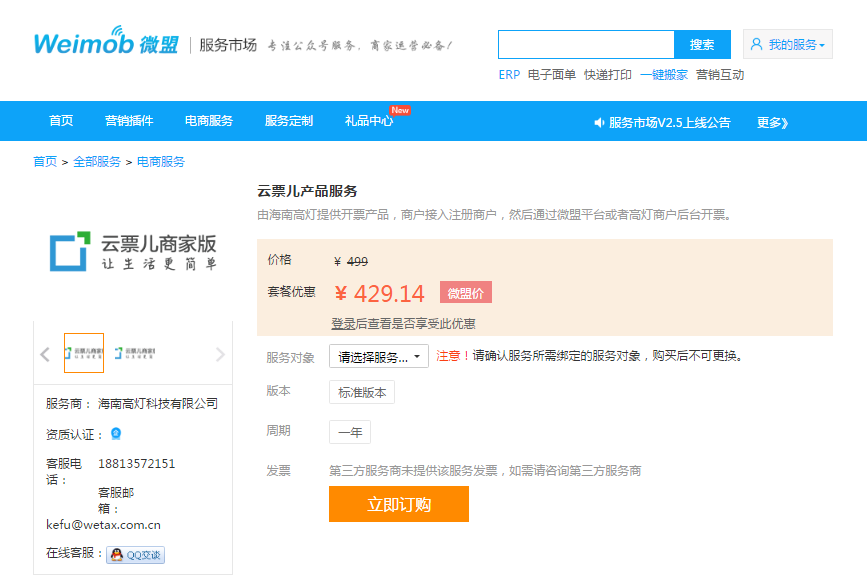
Task: Click the 一键搬家 quick search link
Action: pos(664,75)
